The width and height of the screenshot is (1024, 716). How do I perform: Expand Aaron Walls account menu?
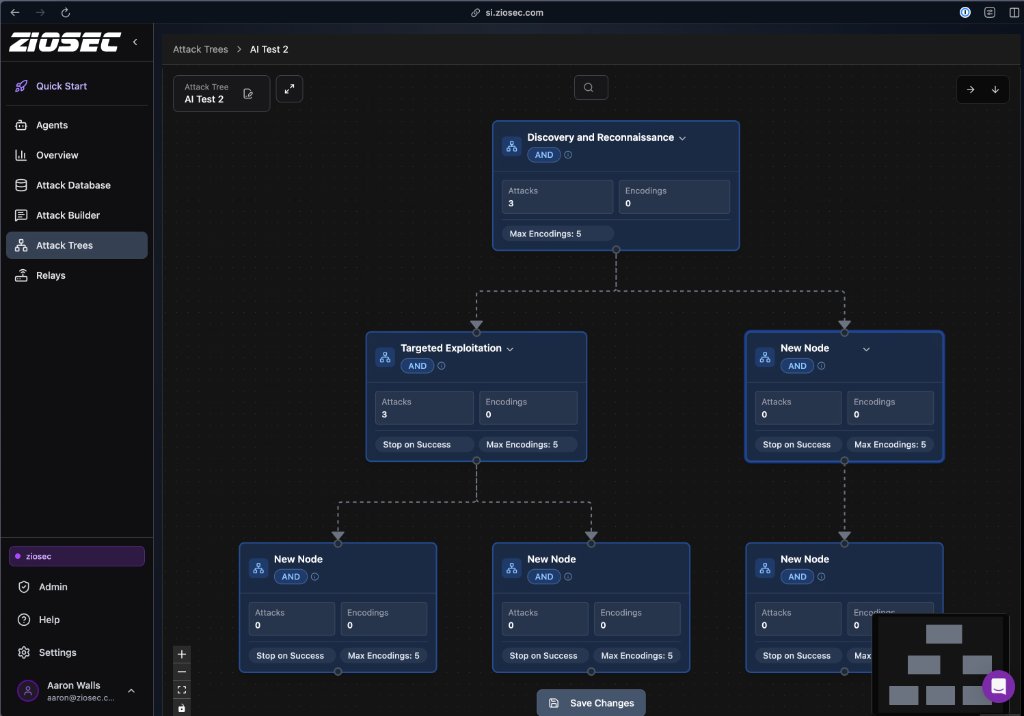131,691
